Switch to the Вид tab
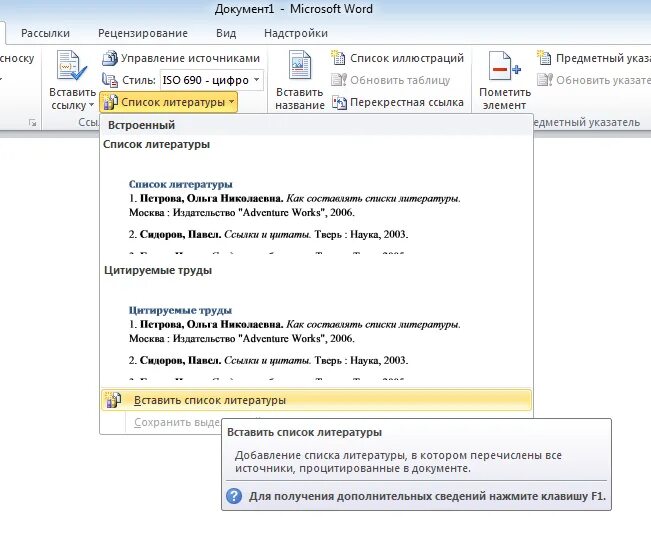The image size is (651, 536). tap(226, 33)
